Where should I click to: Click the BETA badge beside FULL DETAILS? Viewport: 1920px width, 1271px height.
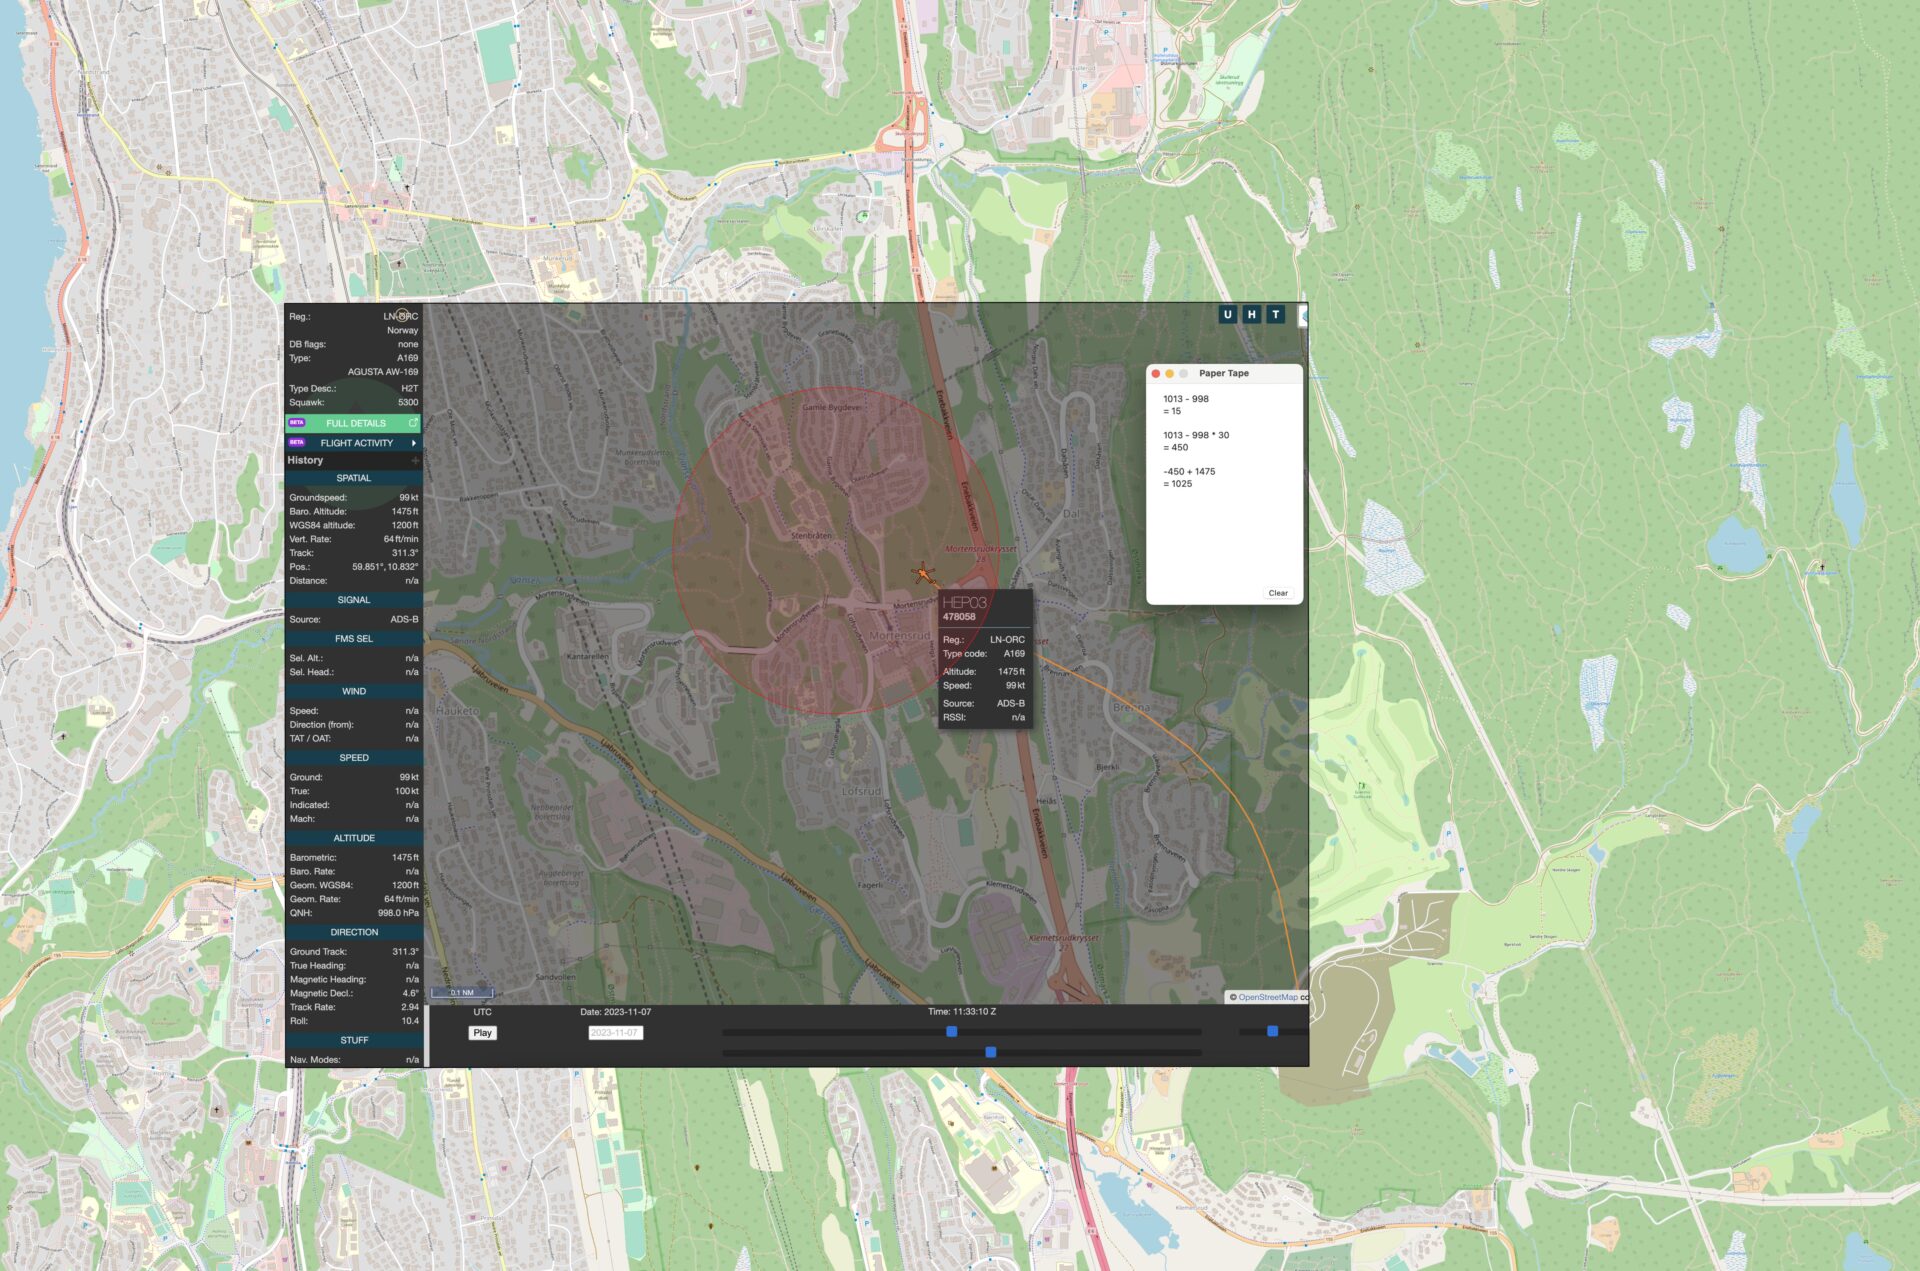tap(297, 423)
